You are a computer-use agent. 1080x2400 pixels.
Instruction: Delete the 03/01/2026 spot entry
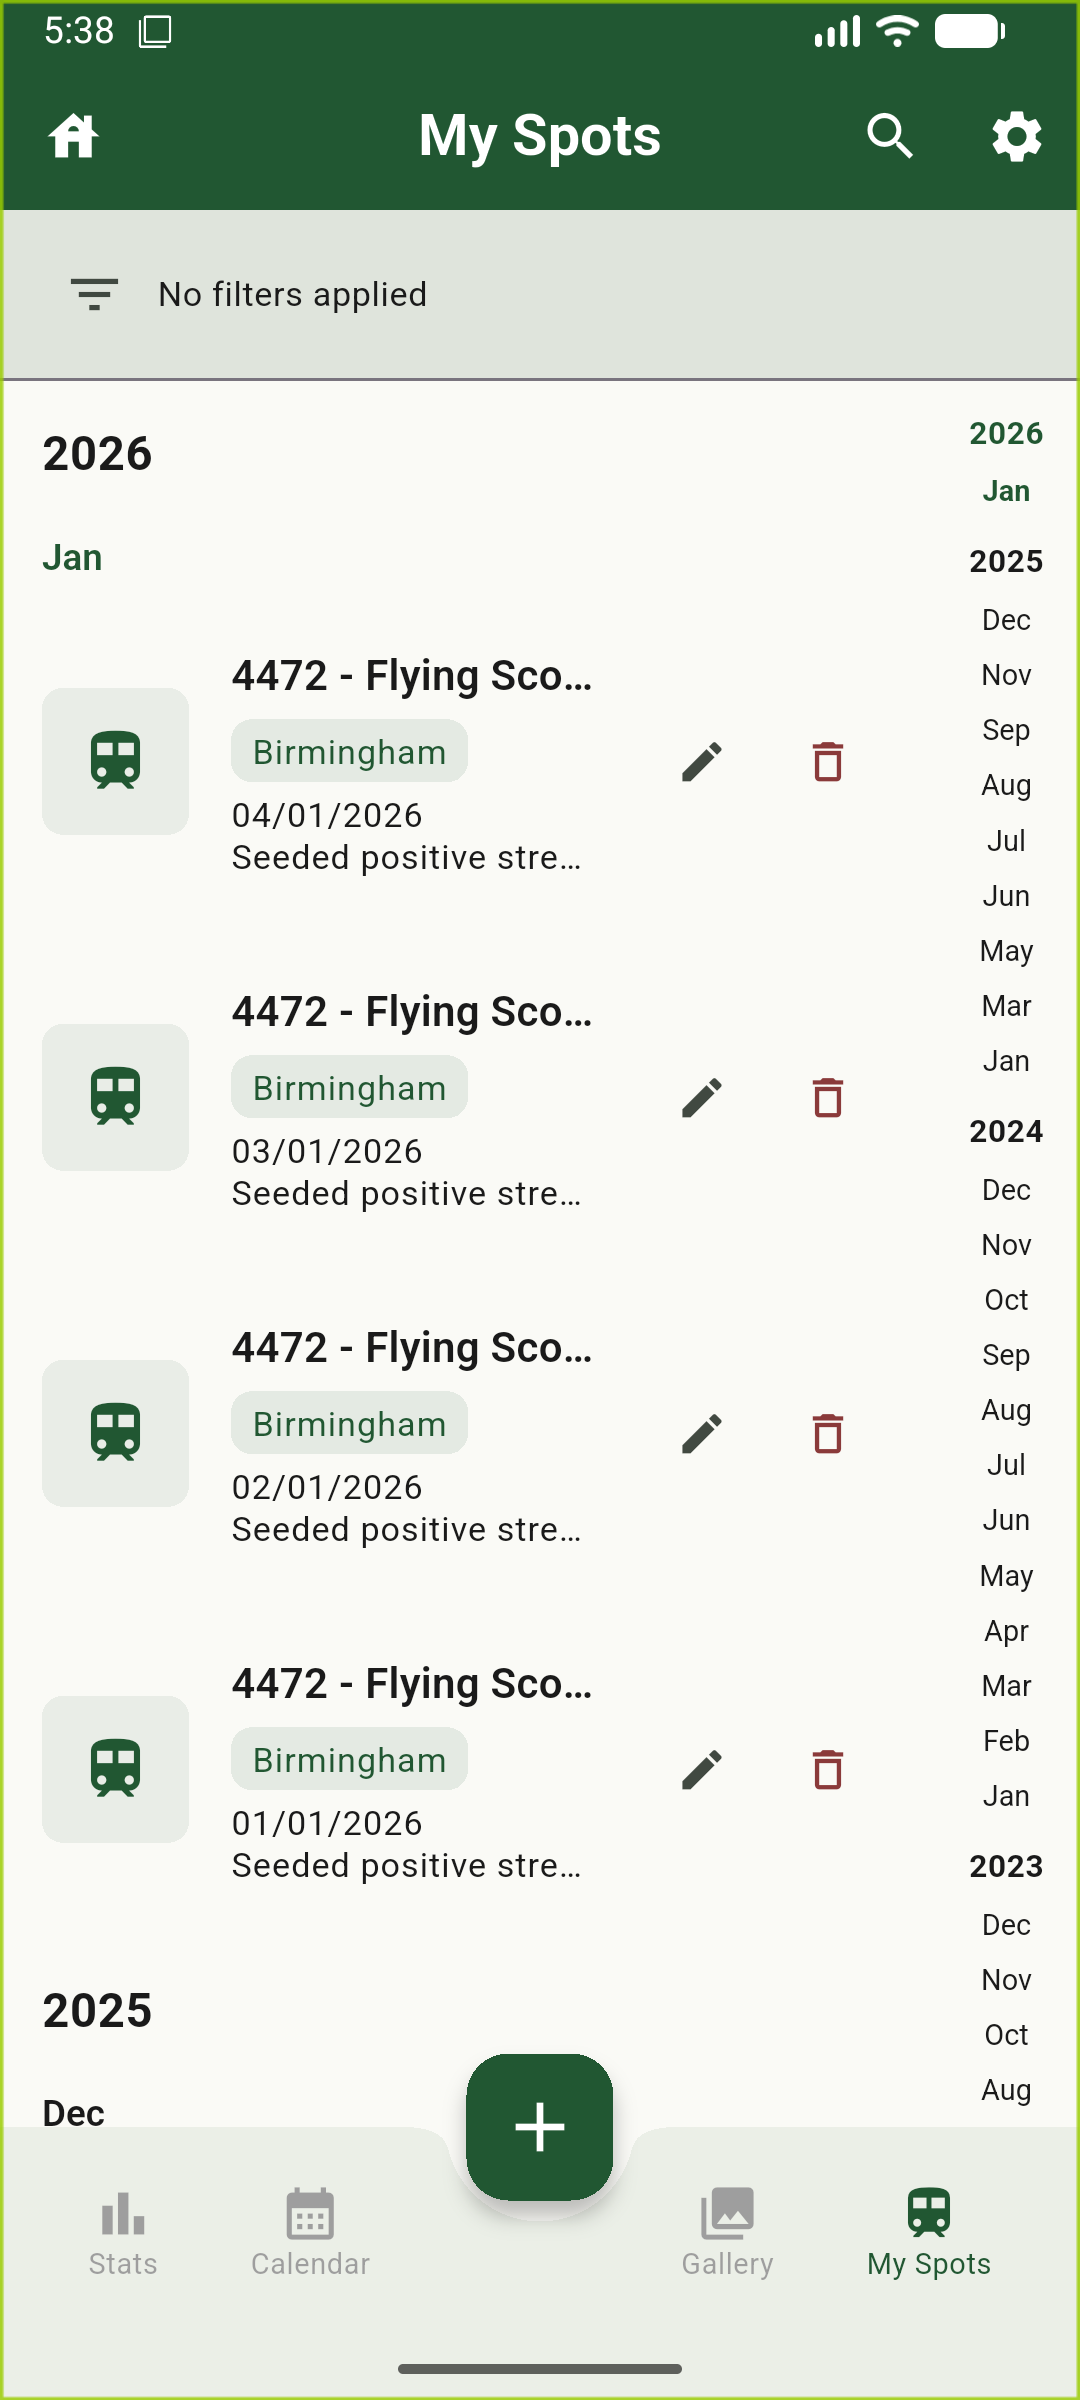[x=828, y=1098]
